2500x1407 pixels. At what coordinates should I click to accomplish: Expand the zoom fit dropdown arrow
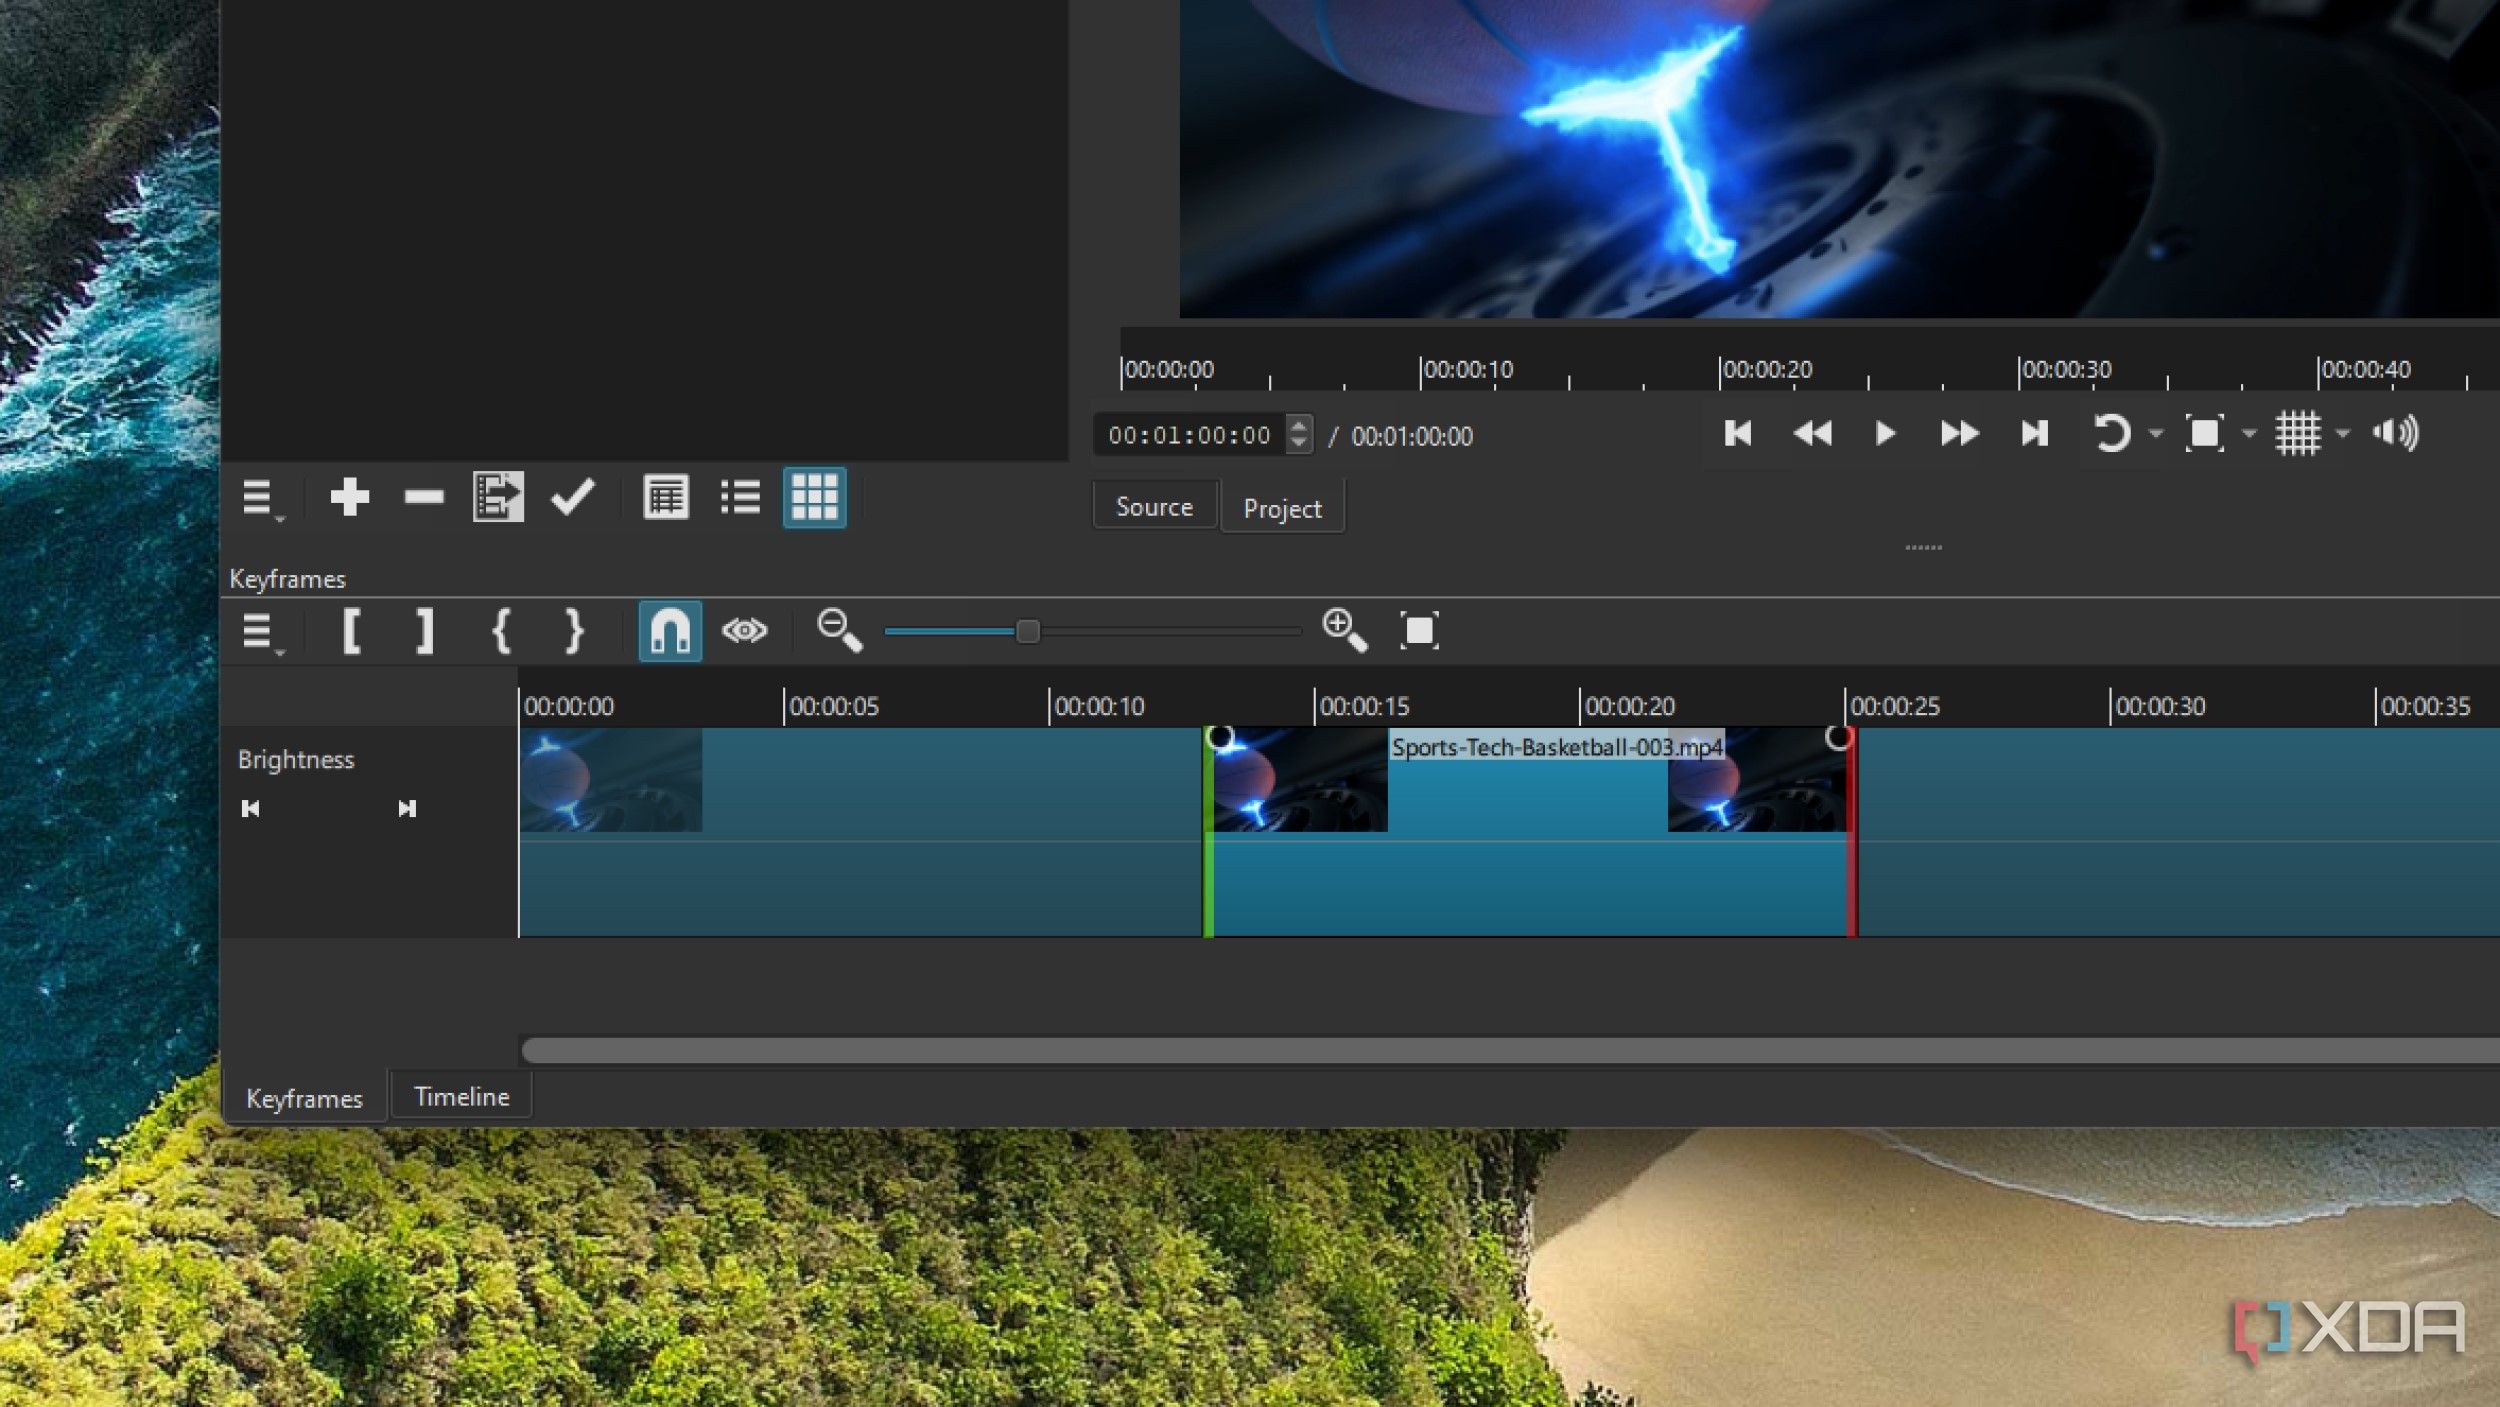pos(2249,434)
